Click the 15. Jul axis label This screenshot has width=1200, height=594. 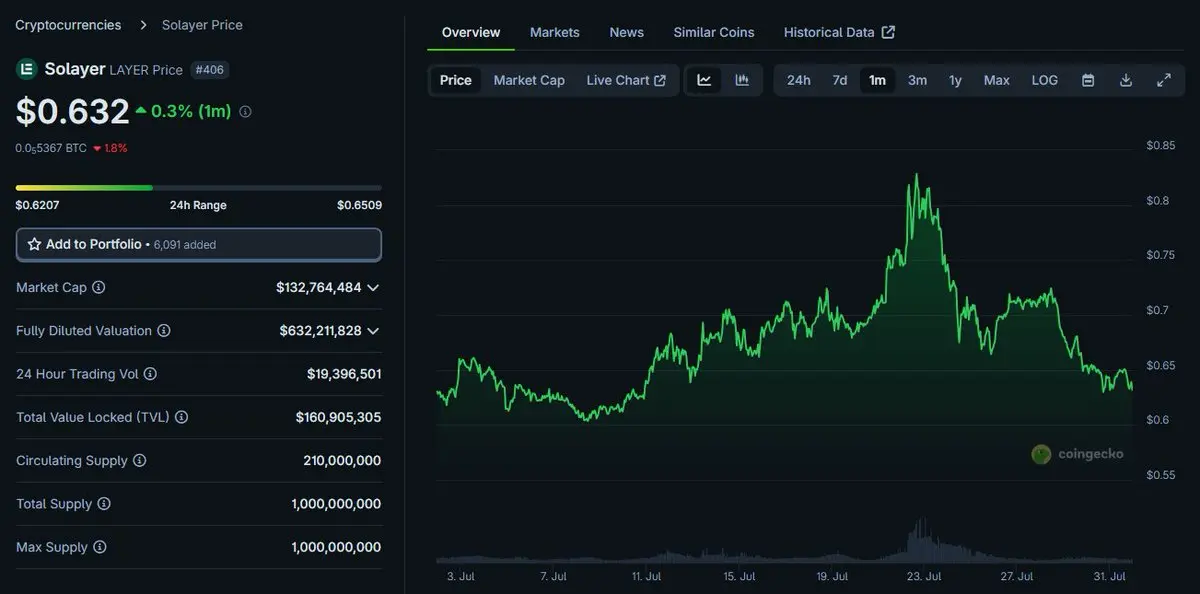(738, 577)
